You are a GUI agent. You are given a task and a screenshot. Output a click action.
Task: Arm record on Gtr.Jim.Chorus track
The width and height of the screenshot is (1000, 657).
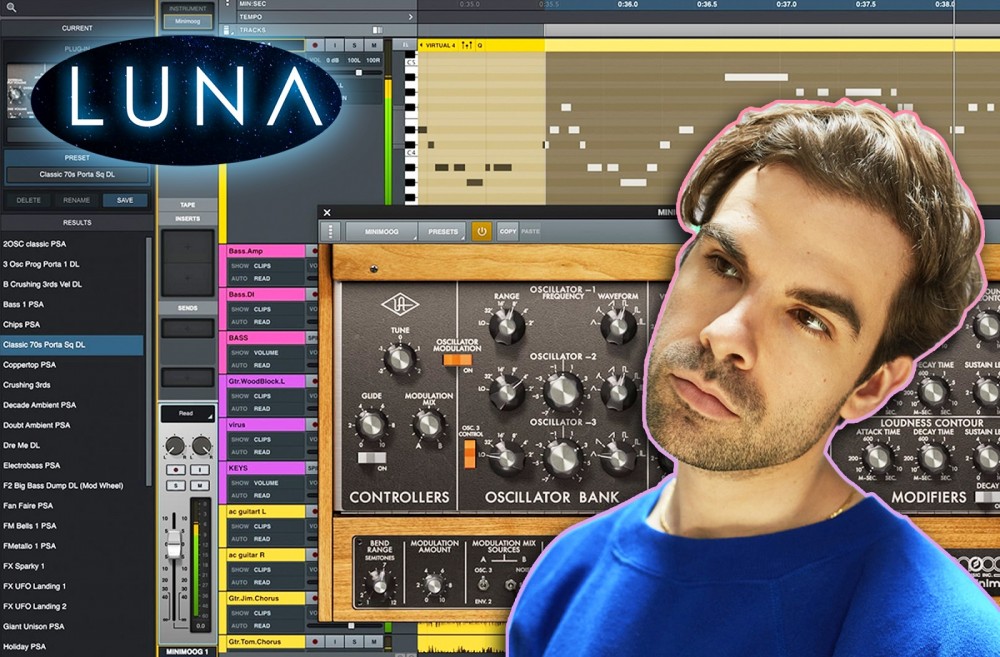click(314, 598)
